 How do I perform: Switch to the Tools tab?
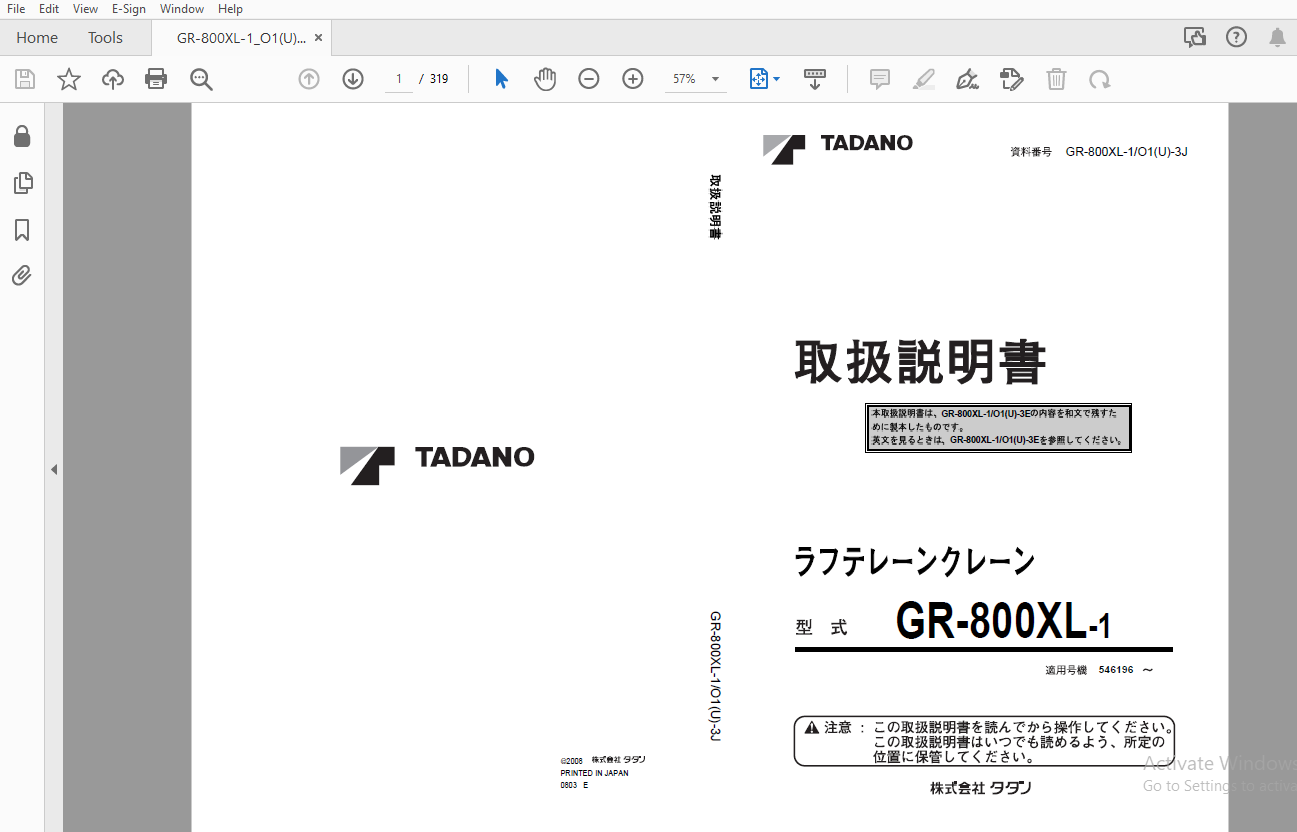tap(105, 38)
